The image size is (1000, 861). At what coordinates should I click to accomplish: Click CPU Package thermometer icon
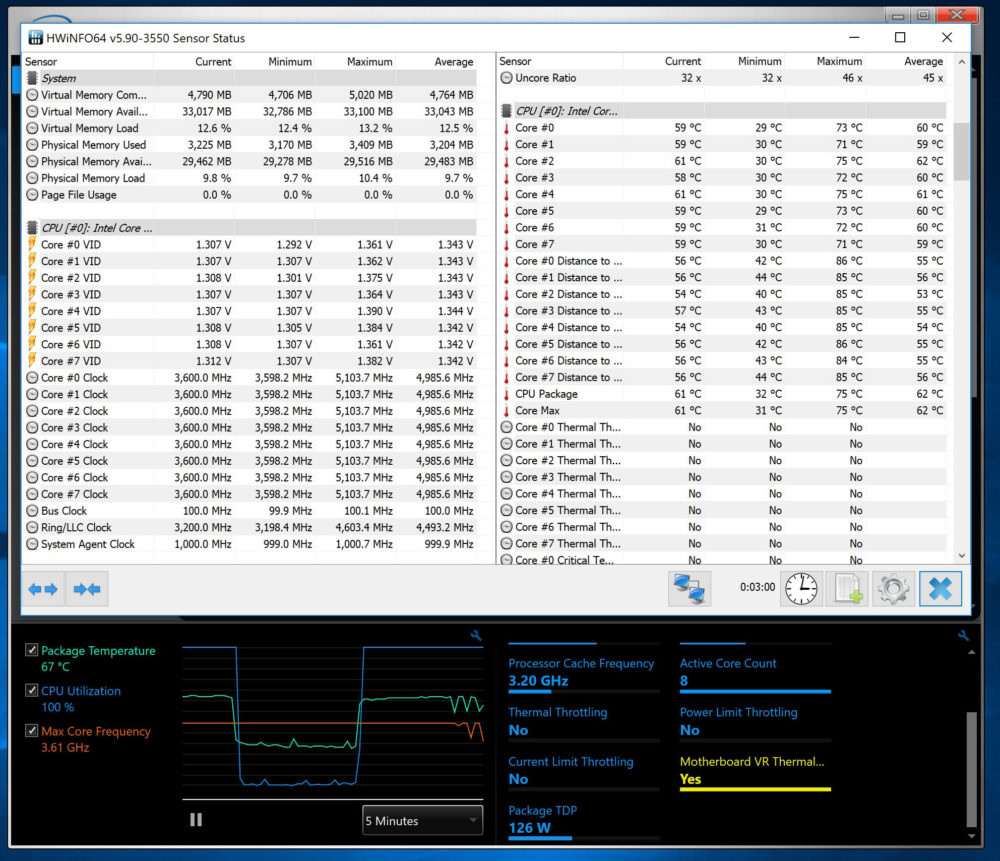(506, 395)
